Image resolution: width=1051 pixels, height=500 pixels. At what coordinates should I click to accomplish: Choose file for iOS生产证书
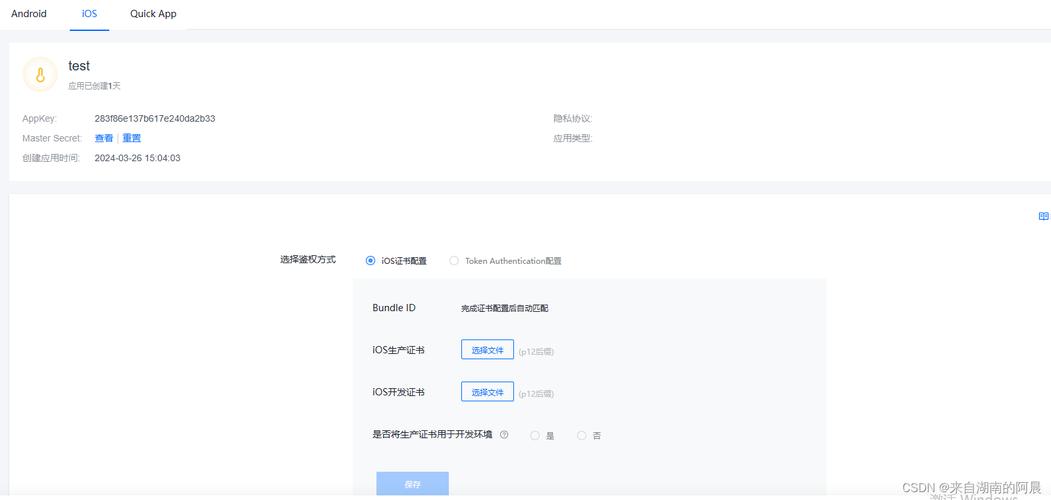[x=487, y=349]
